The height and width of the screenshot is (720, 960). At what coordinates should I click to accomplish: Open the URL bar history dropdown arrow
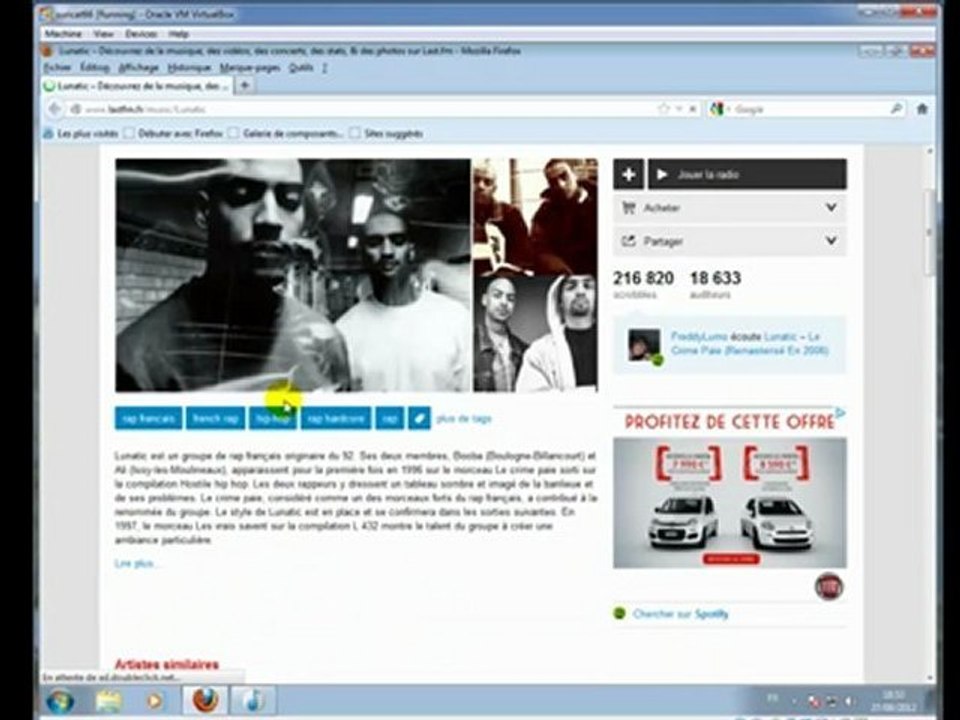(679, 108)
